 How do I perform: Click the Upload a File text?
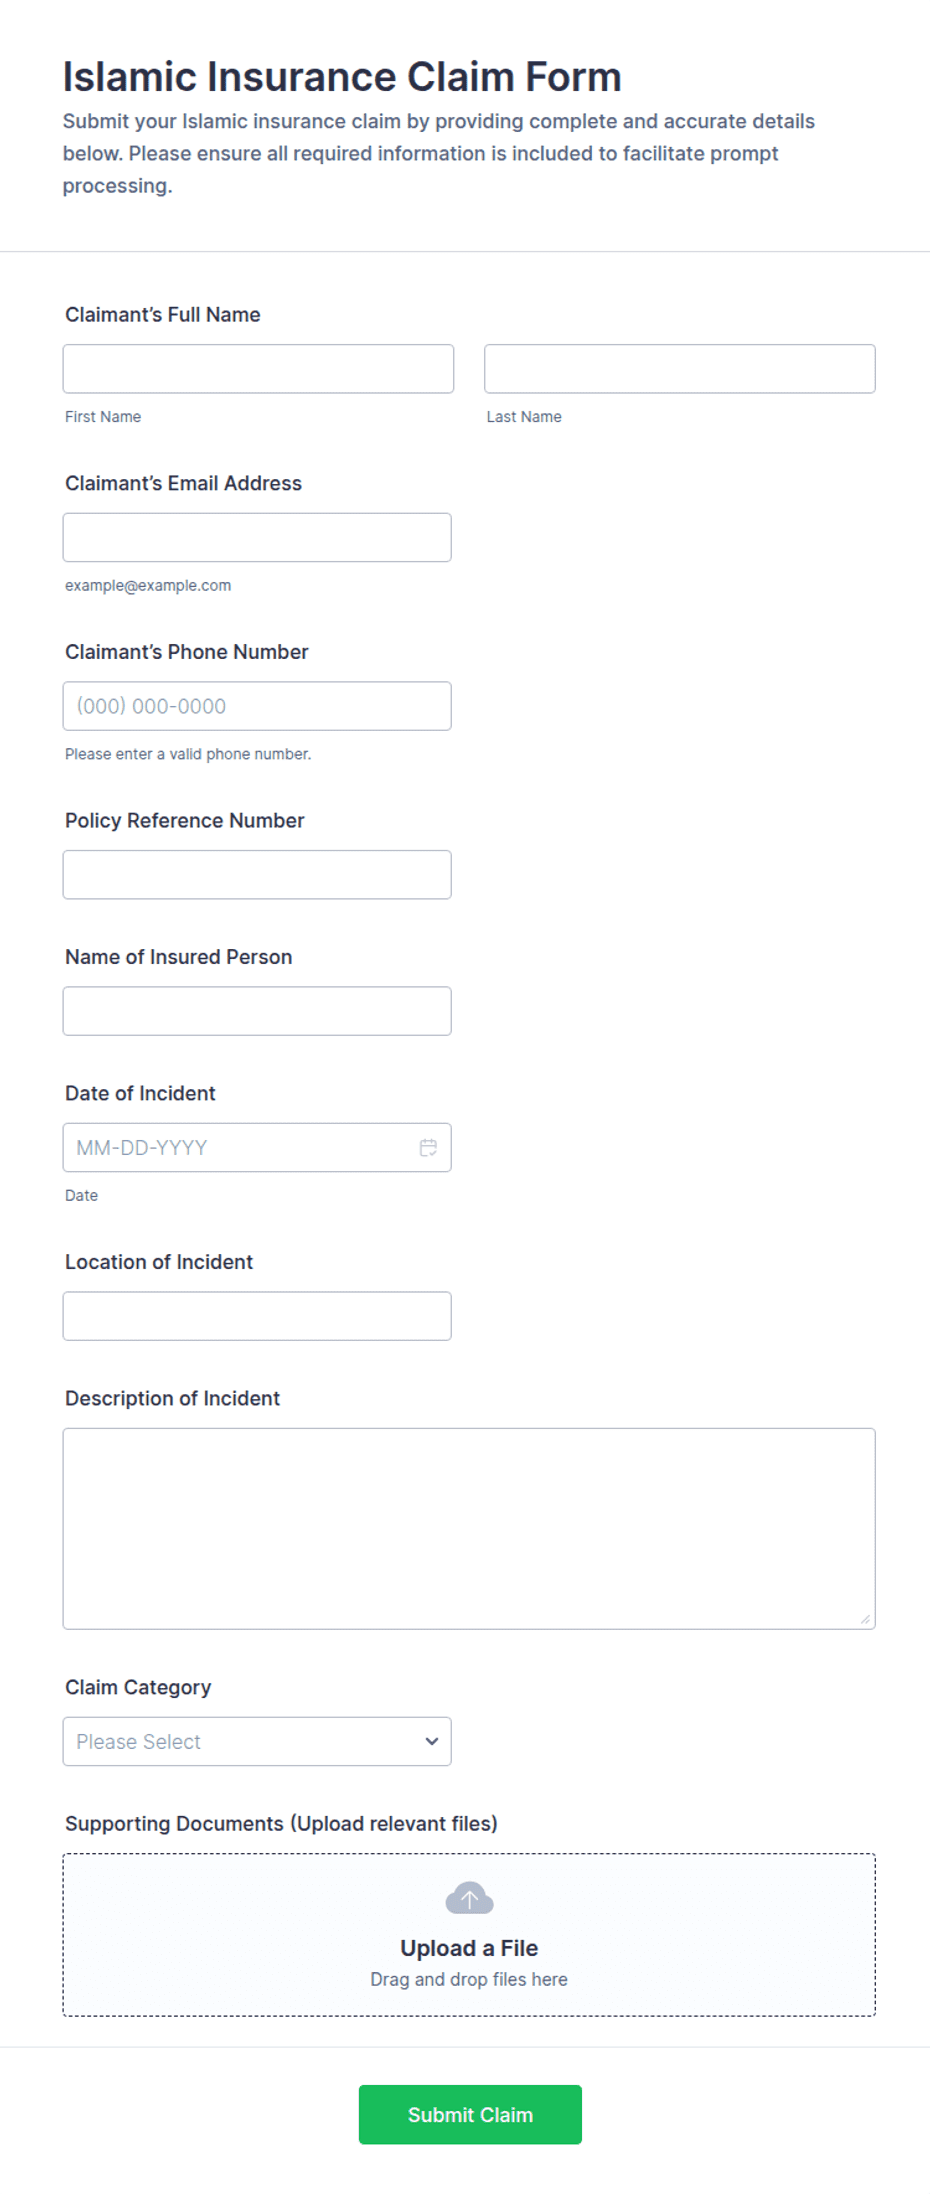(x=469, y=1948)
